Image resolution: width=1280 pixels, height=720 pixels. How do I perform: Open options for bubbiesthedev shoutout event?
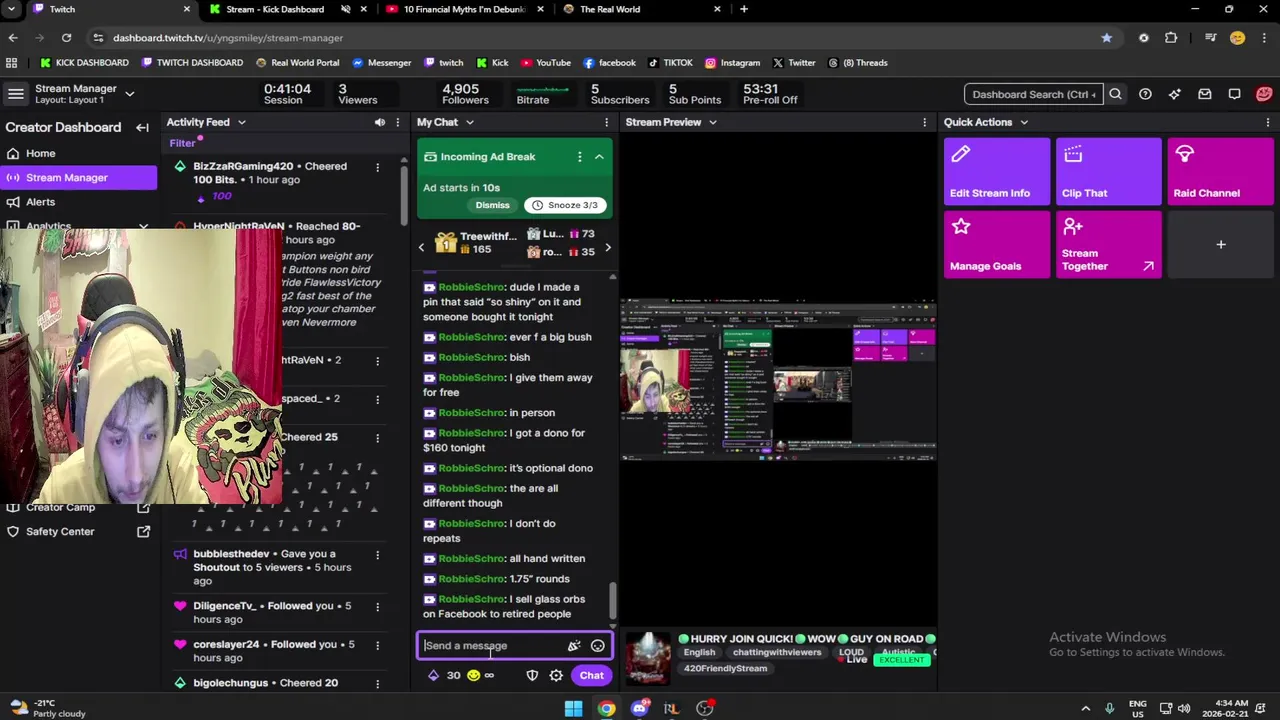pyautogui.click(x=377, y=554)
